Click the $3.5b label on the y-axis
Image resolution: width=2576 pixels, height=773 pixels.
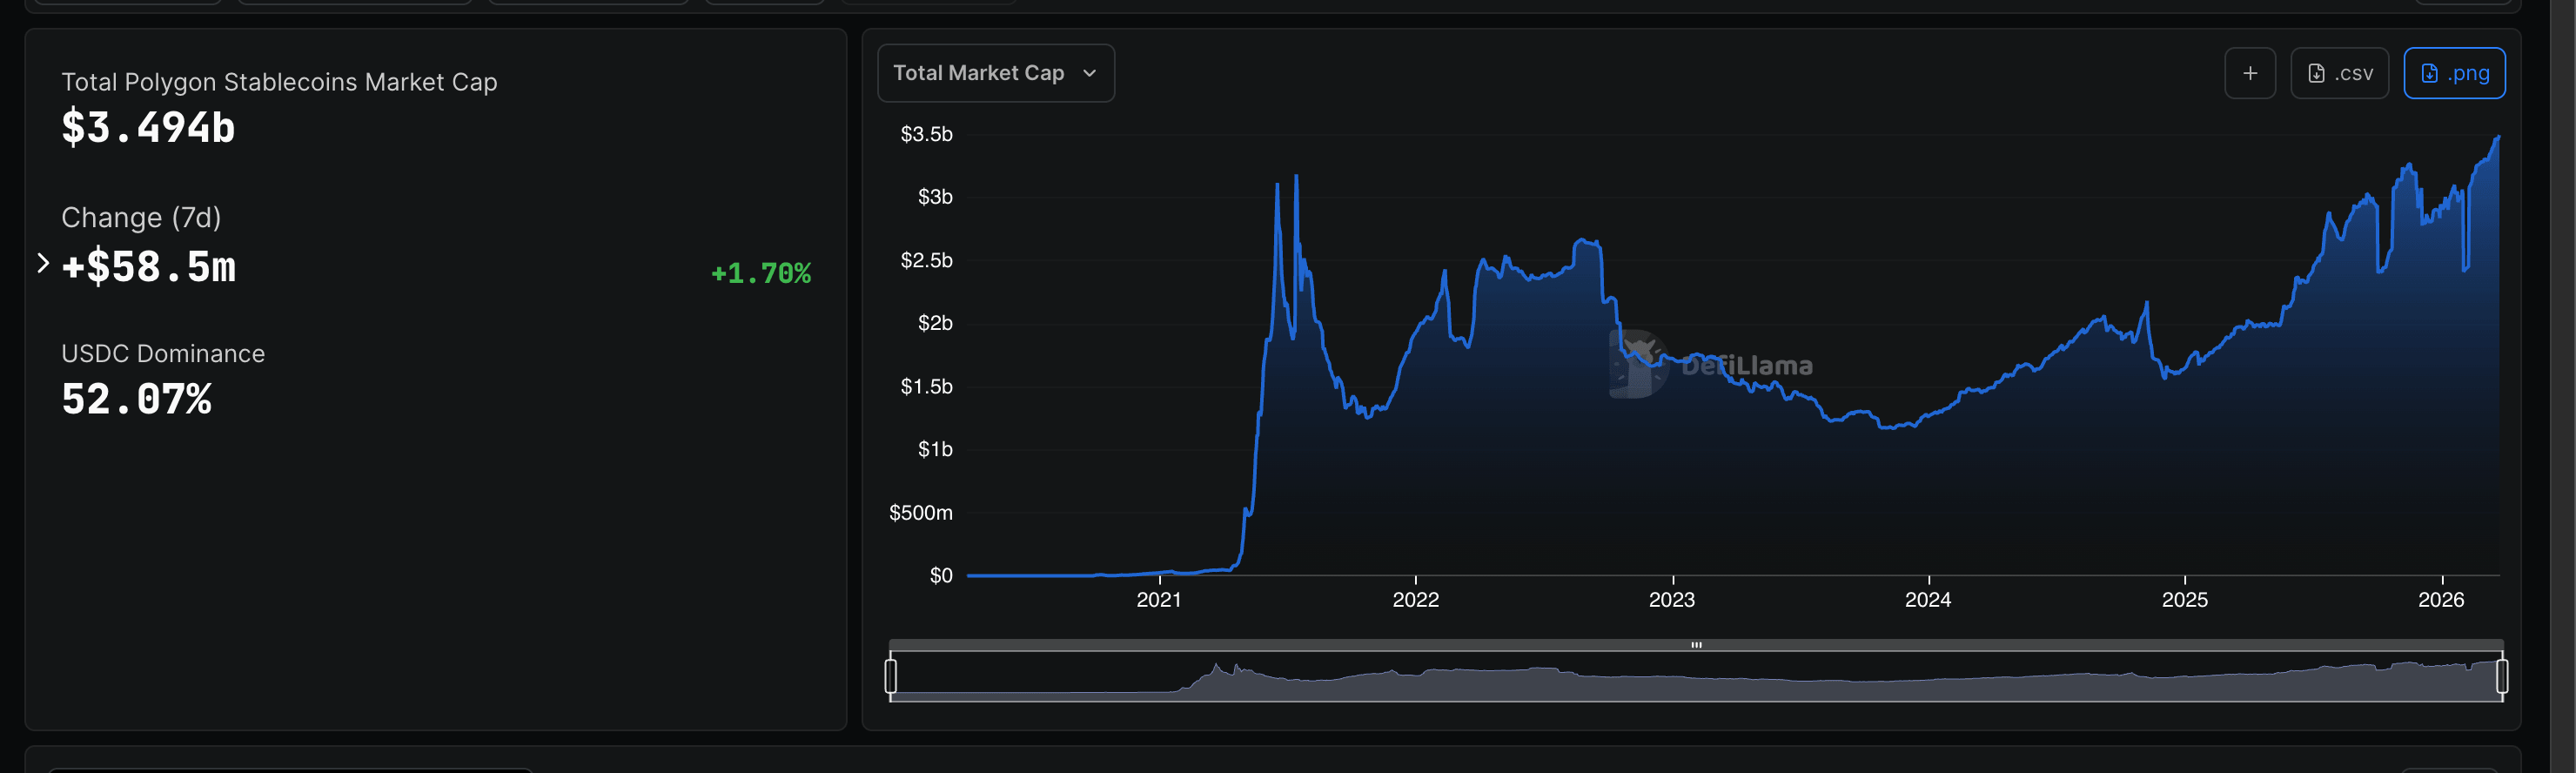[x=926, y=134]
